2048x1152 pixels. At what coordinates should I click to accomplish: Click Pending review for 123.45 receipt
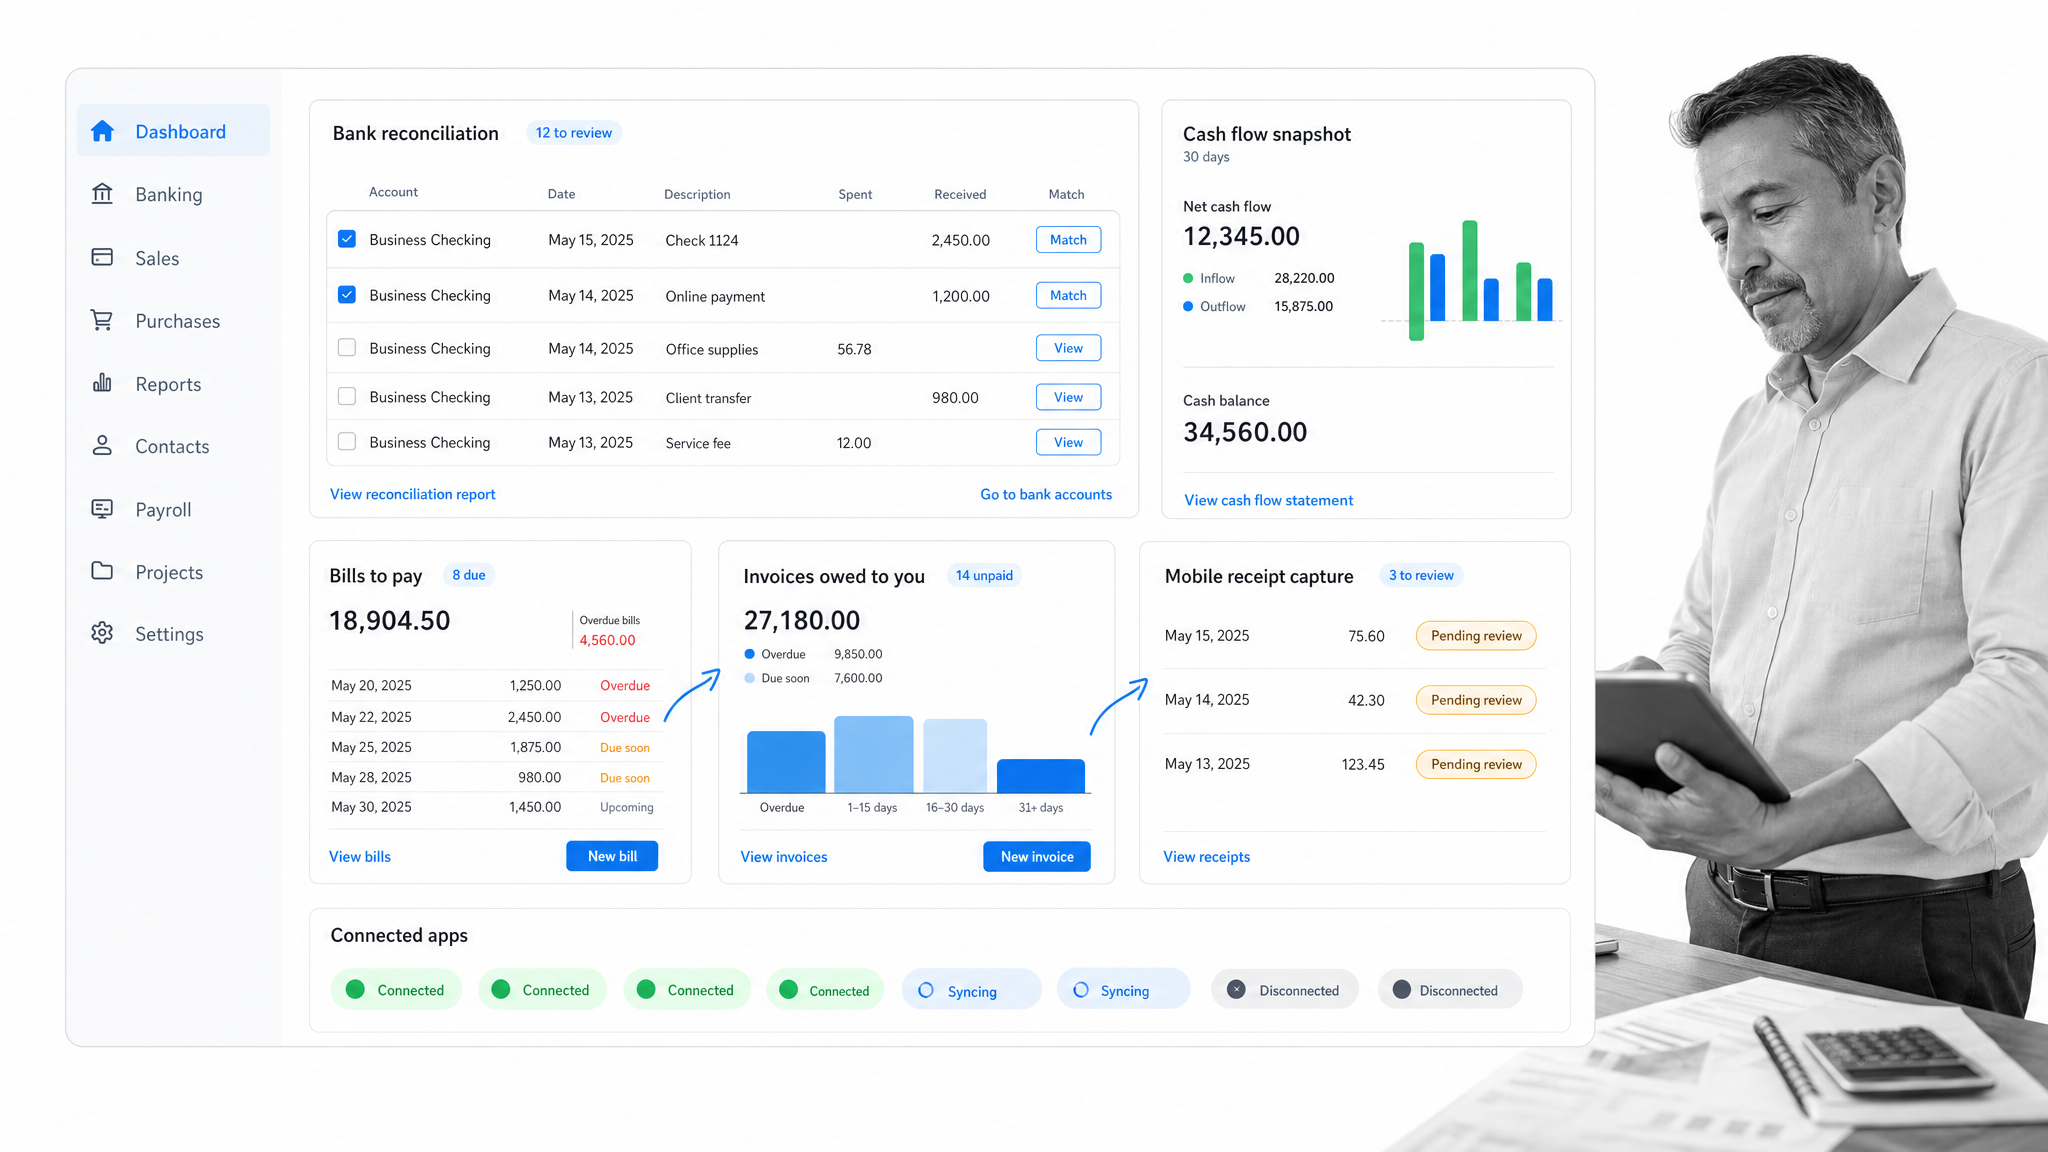coord(1476,764)
